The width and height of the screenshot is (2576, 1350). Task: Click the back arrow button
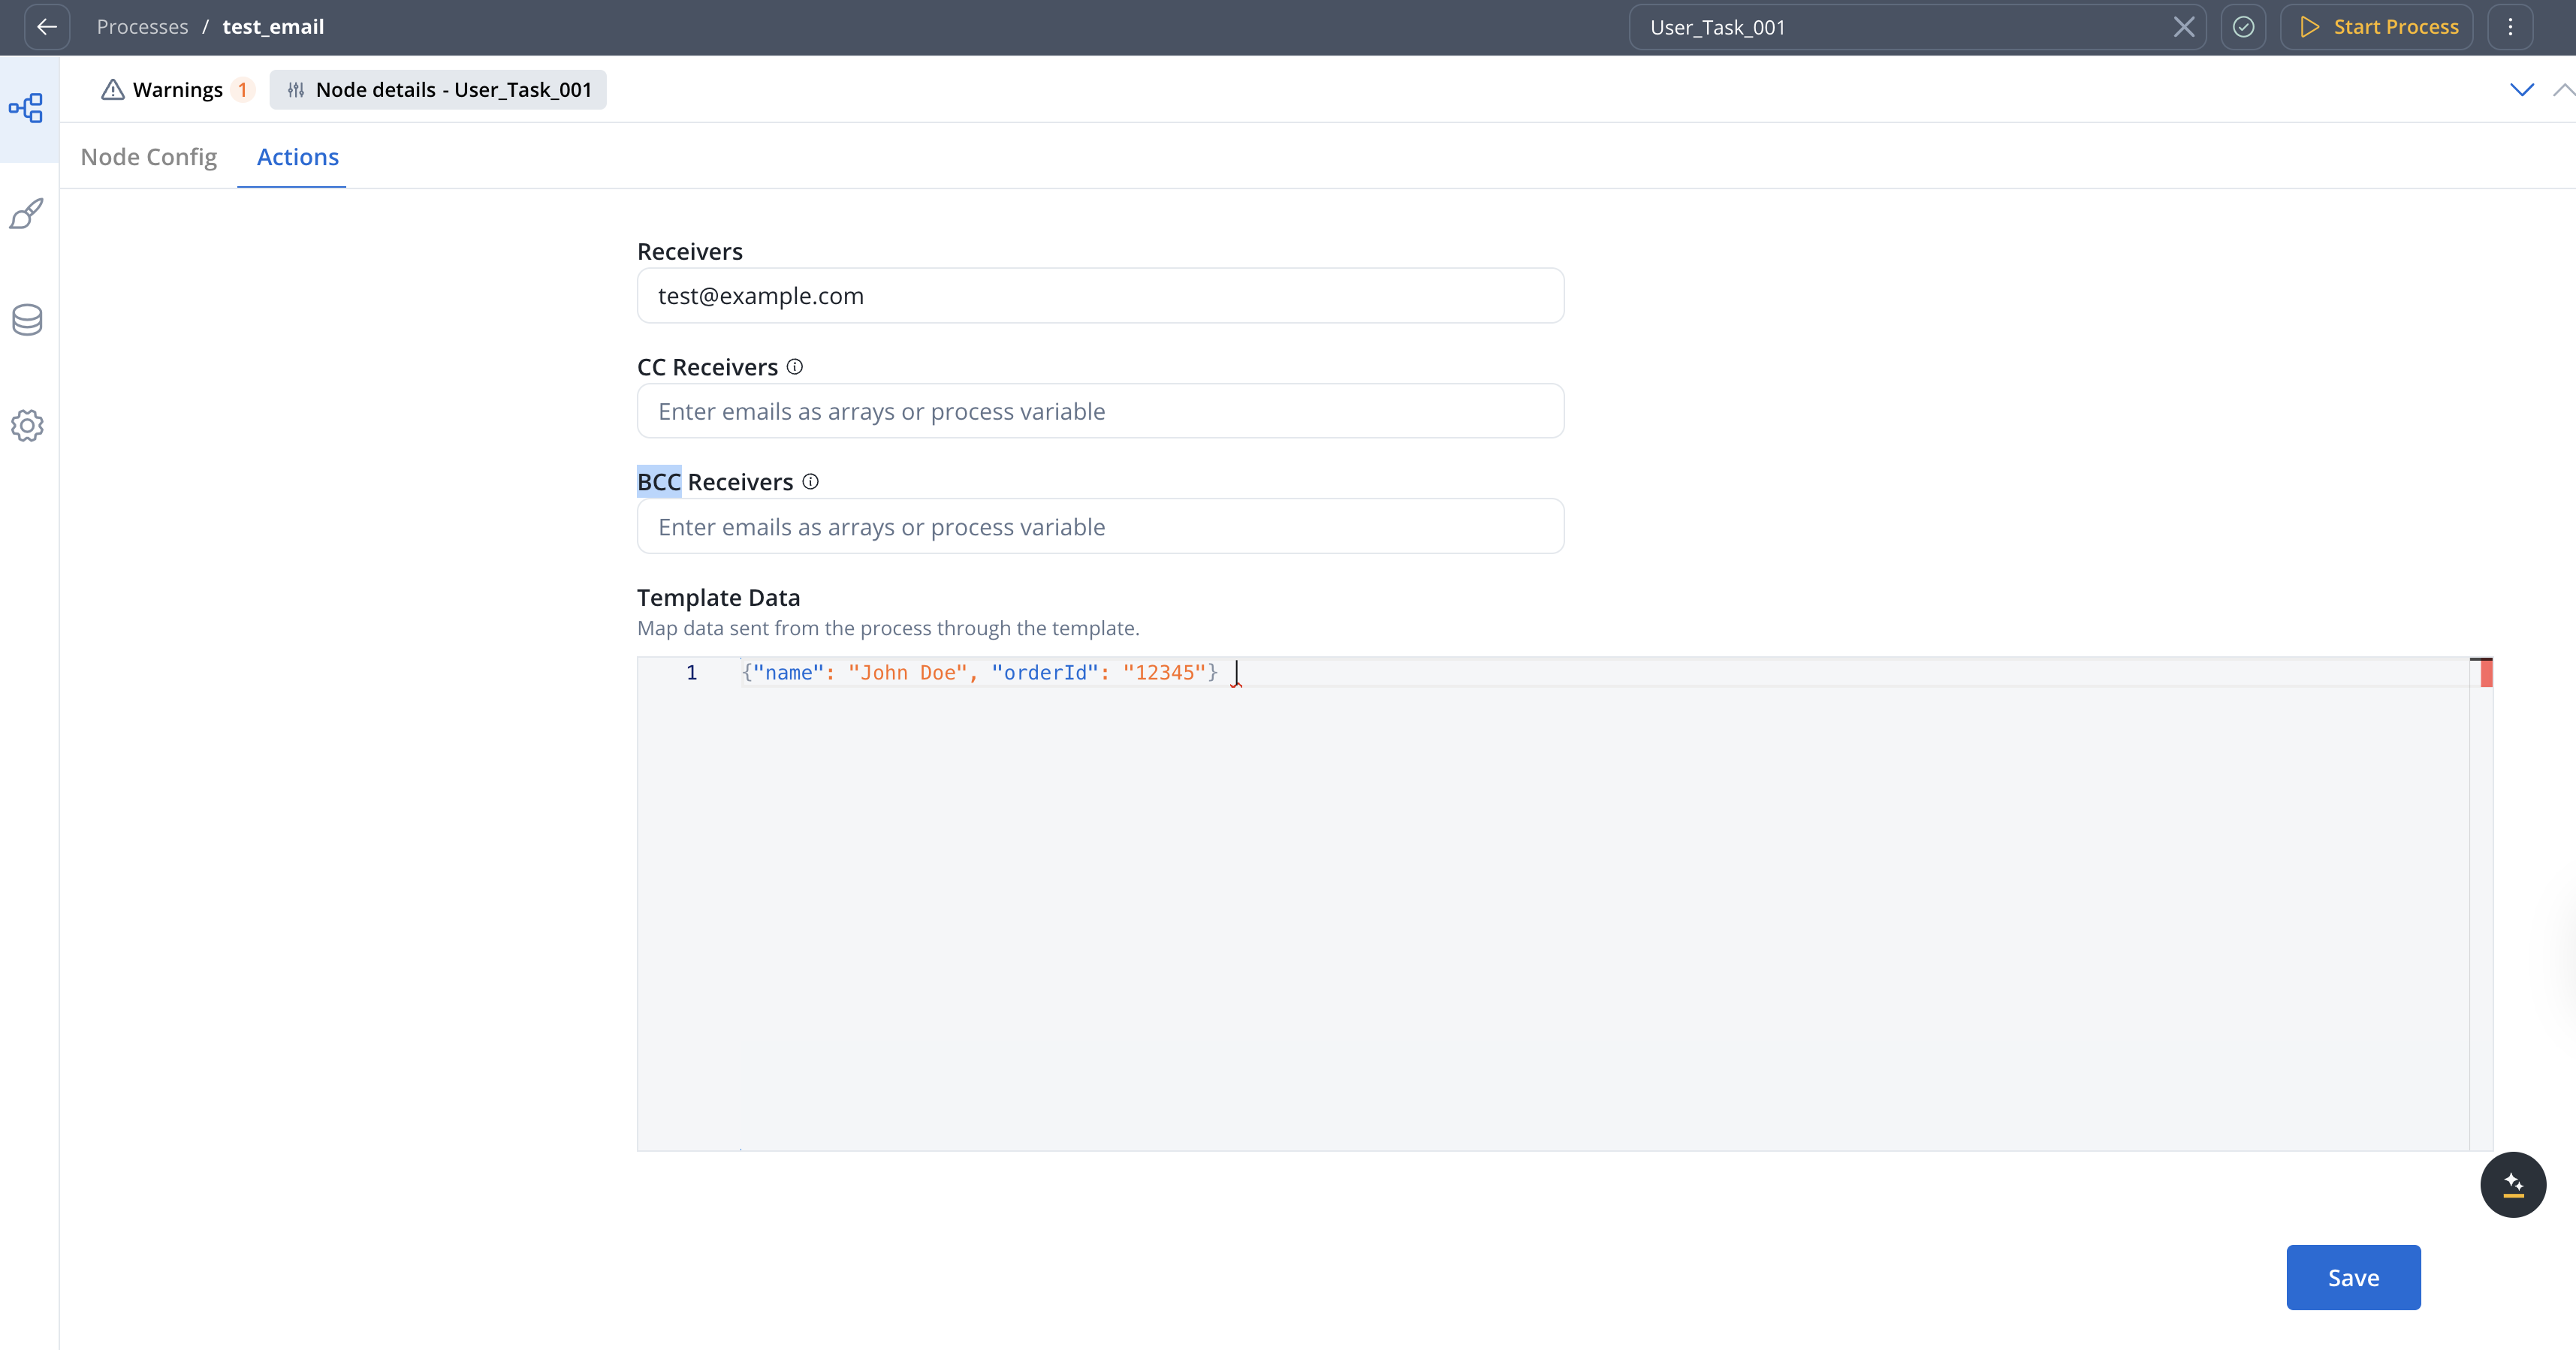point(46,27)
